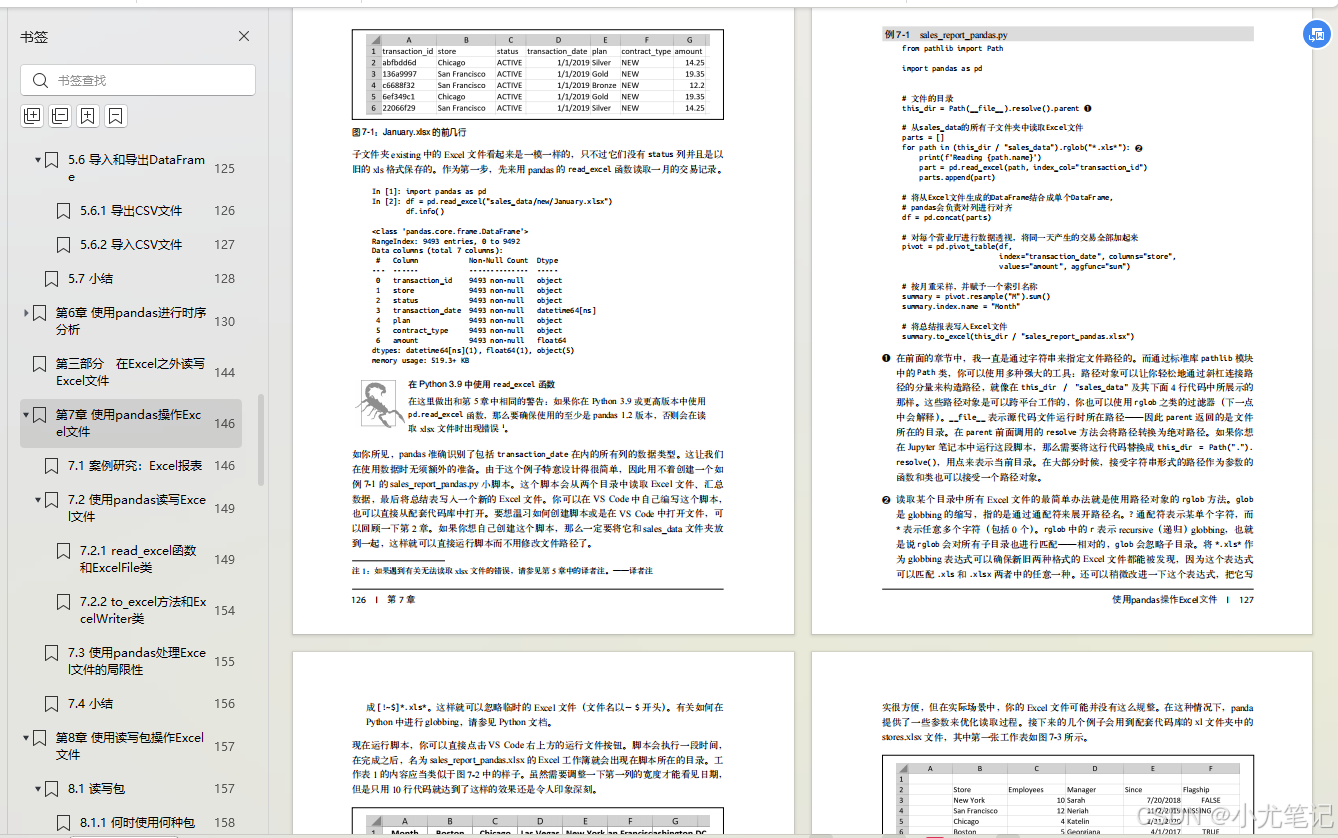Open bookmark 7.4 小结

[90, 704]
